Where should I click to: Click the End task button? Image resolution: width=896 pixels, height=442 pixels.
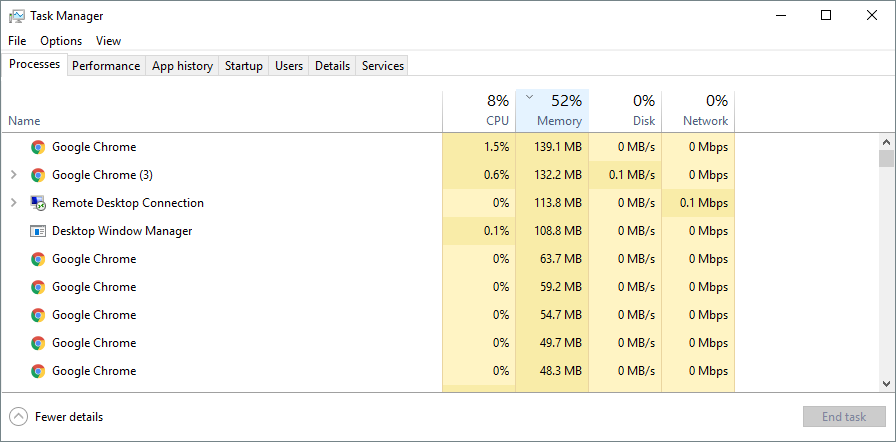coord(844,417)
